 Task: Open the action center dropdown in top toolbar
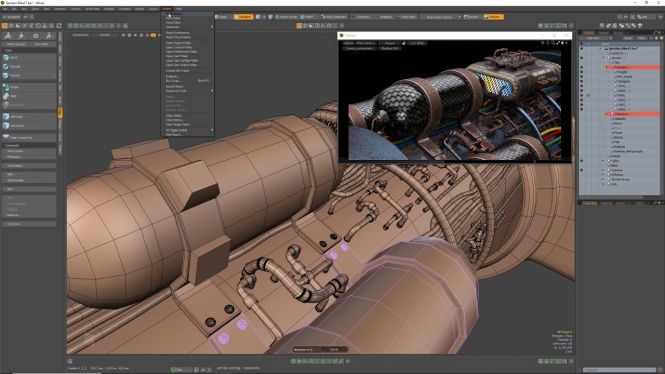pyautogui.click(x=441, y=17)
